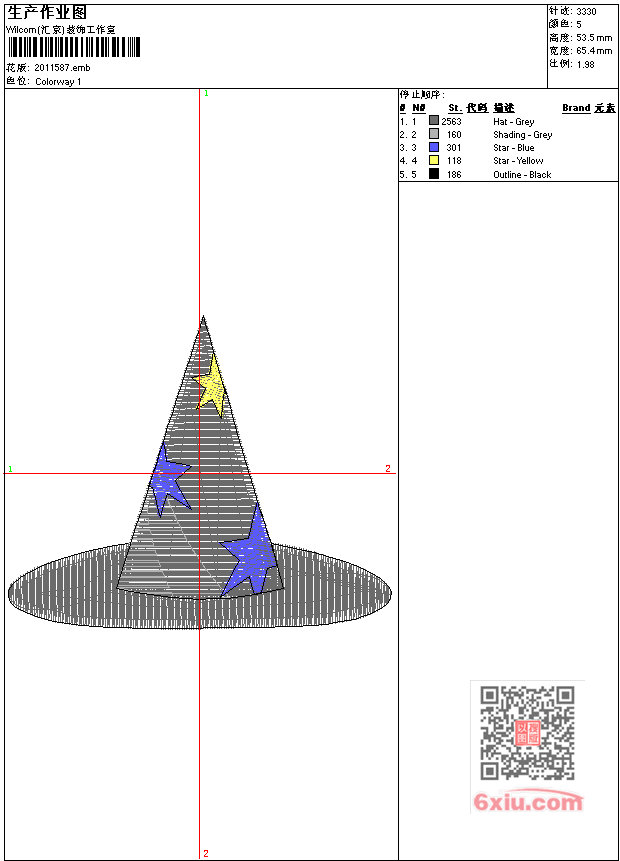
Task: Click the large blue star near the brim
Action: click(x=251, y=553)
